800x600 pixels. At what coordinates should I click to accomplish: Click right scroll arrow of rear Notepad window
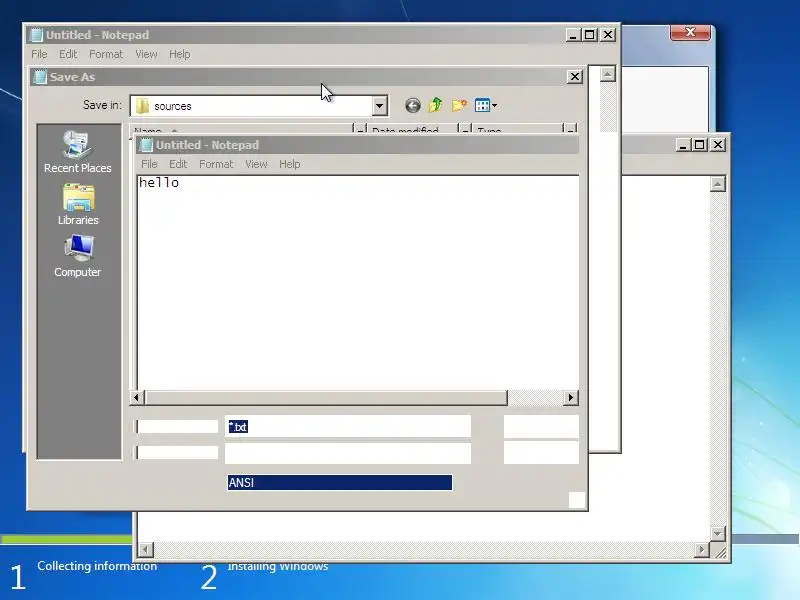point(702,549)
